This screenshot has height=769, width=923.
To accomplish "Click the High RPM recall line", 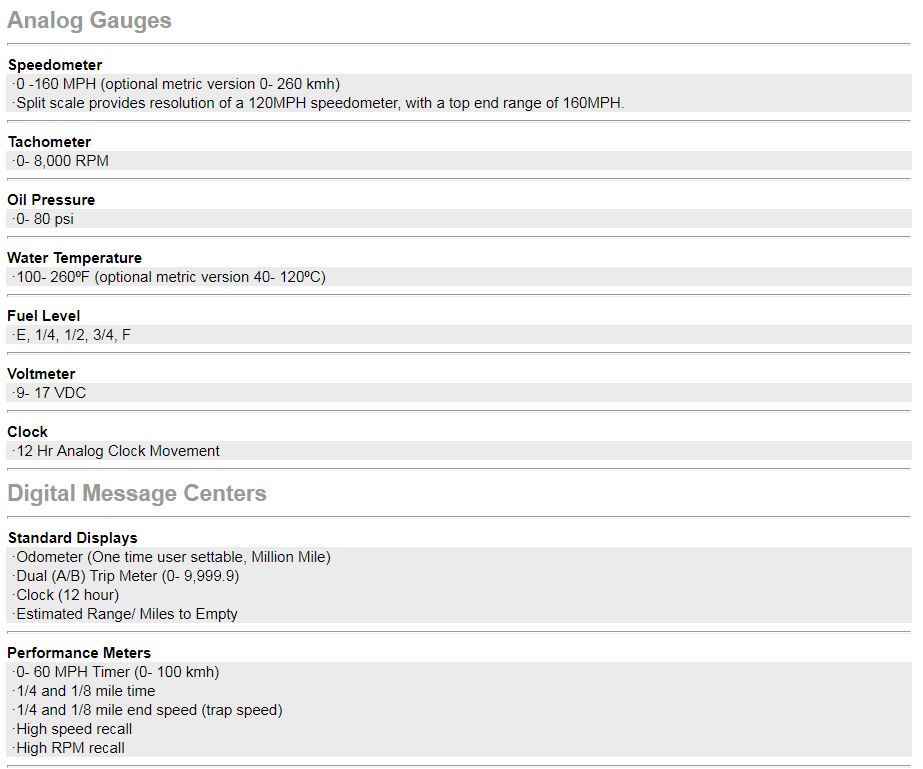I will point(70,748).
